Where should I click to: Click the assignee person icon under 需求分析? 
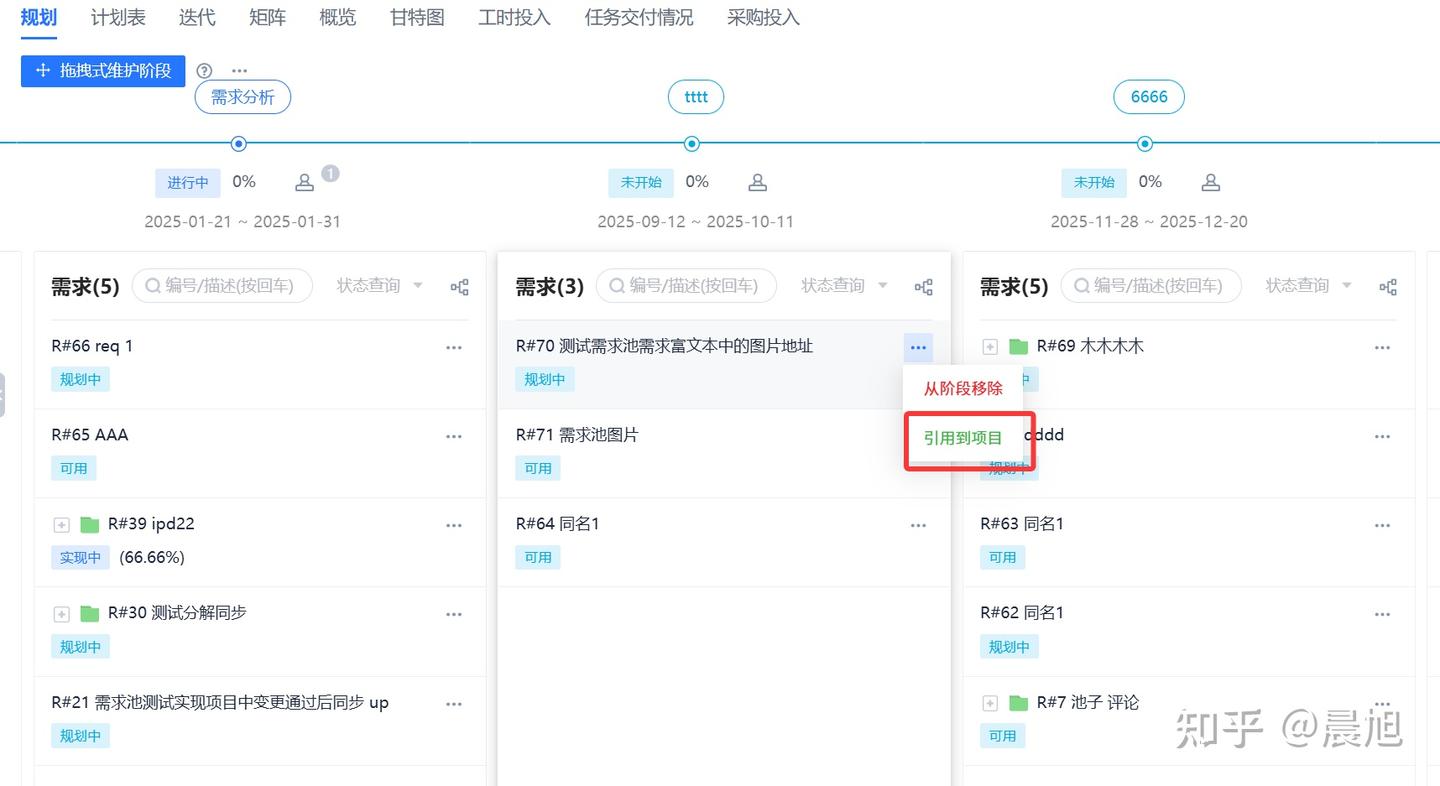(305, 183)
